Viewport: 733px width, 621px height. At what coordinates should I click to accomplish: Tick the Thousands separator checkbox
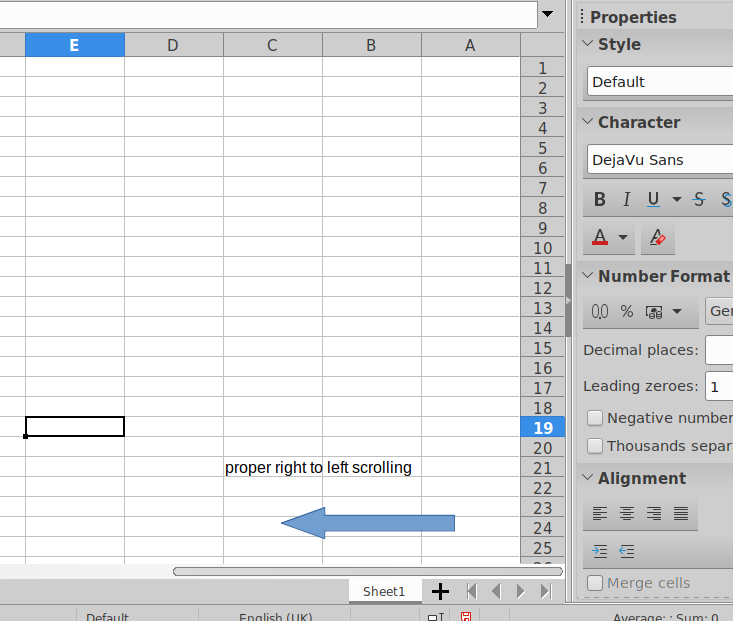595,446
